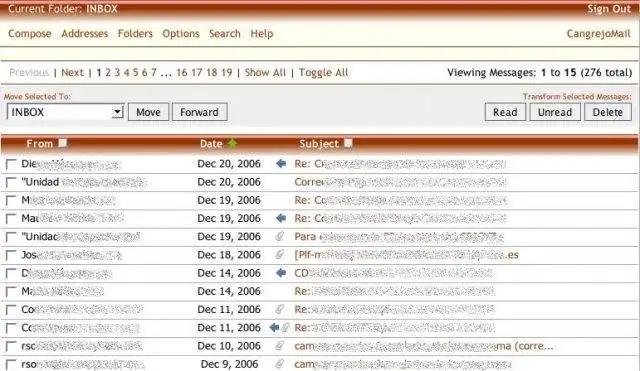
Task: Click the green Date sort arrow
Action: pyautogui.click(x=232, y=143)
